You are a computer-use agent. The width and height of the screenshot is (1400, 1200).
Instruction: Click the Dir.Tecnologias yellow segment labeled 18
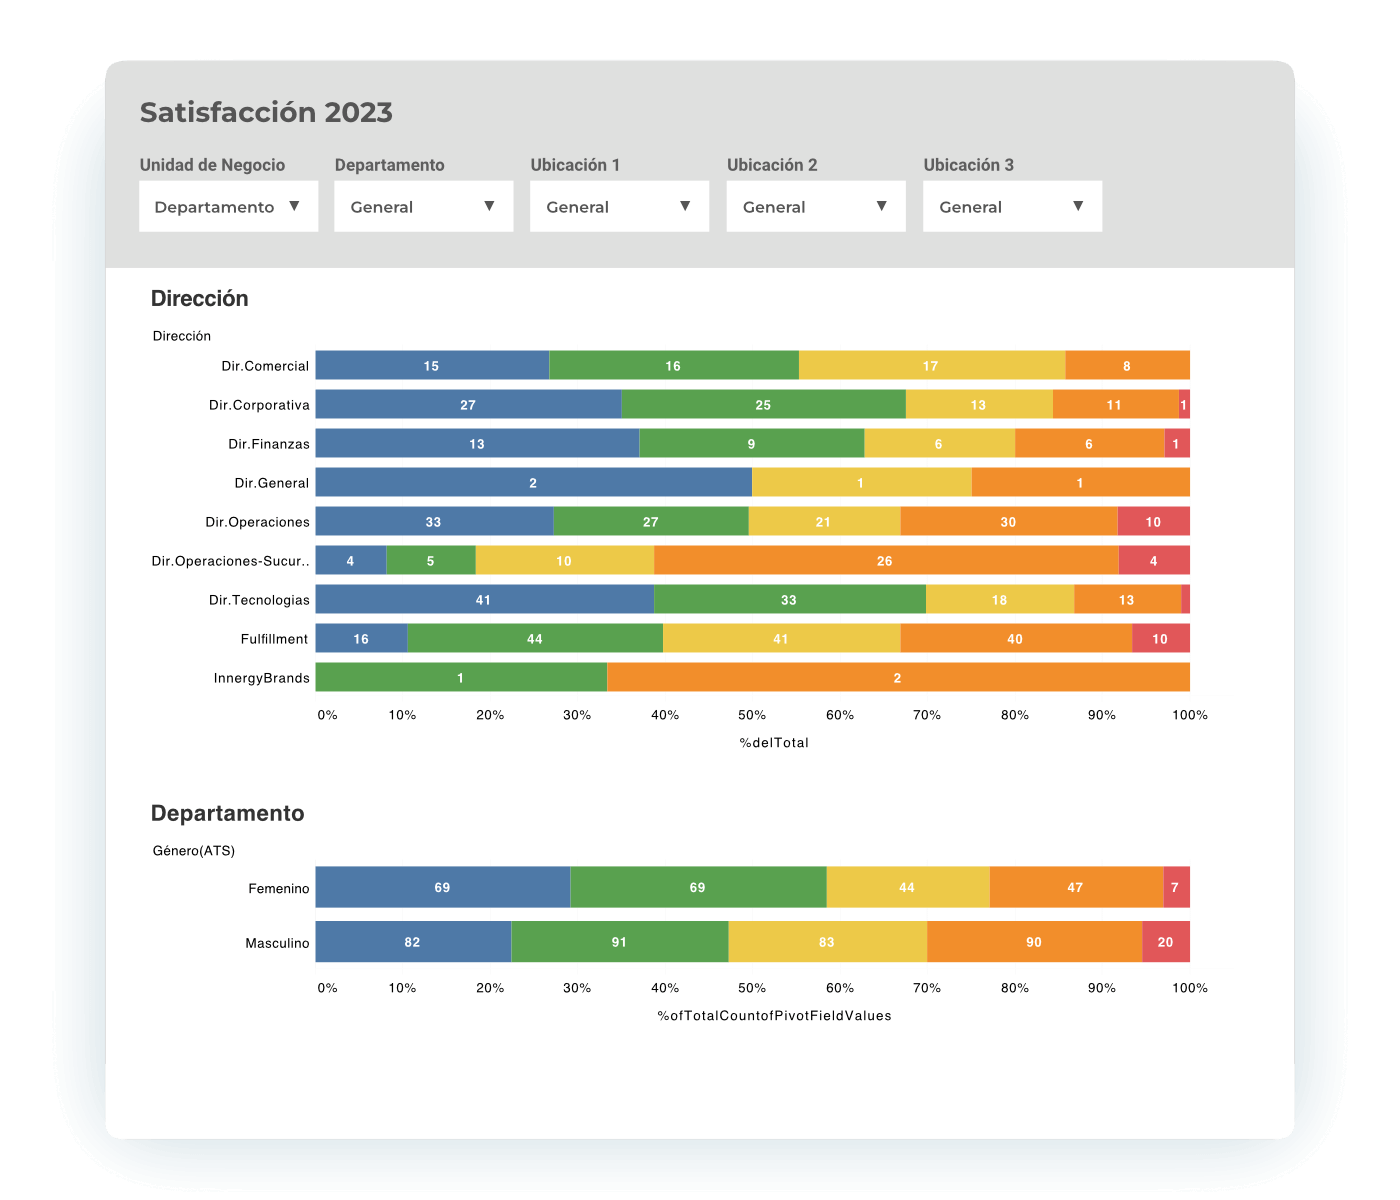(x=1000, y=599)
